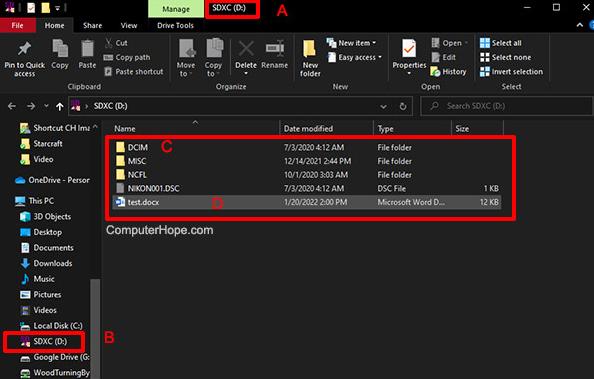Open the Drive Tools tab

(x=175, y=25)
